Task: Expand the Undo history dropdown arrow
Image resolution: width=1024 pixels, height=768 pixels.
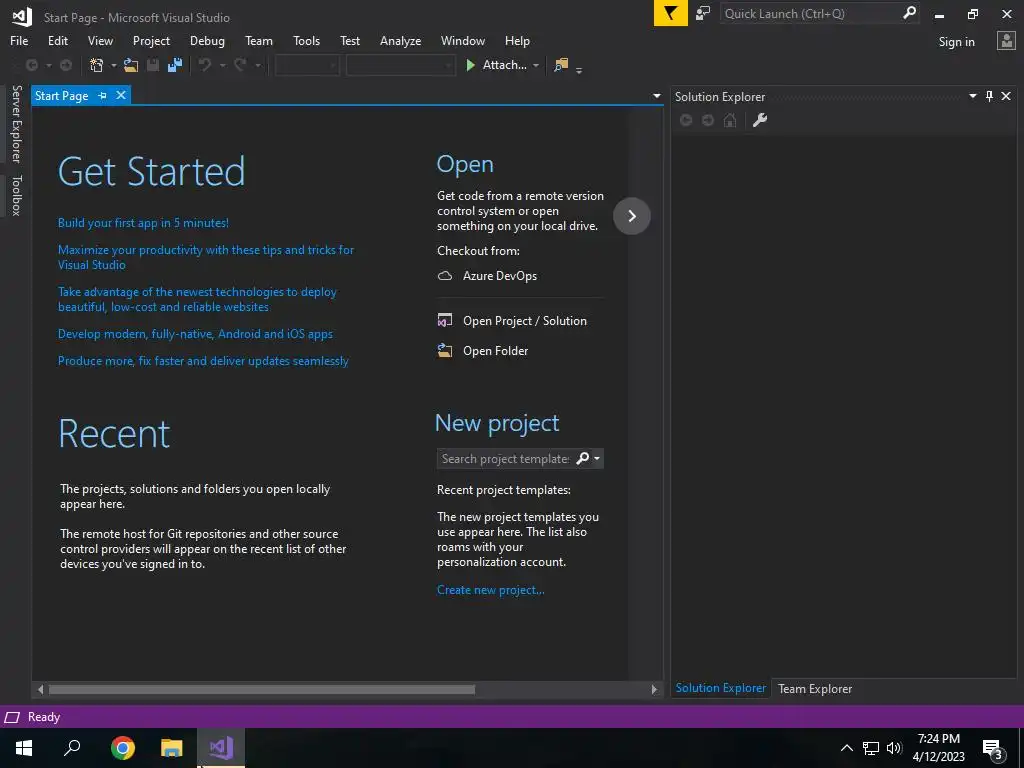Action: [222, 65]
